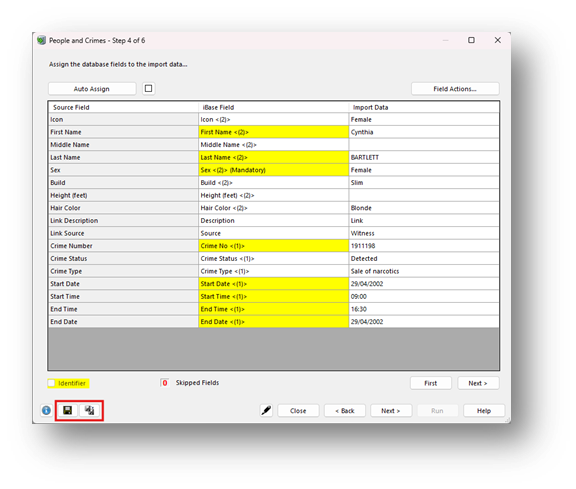Click the First record button
The width and height of the screenshot is (576, 489).
click(431, 383)
